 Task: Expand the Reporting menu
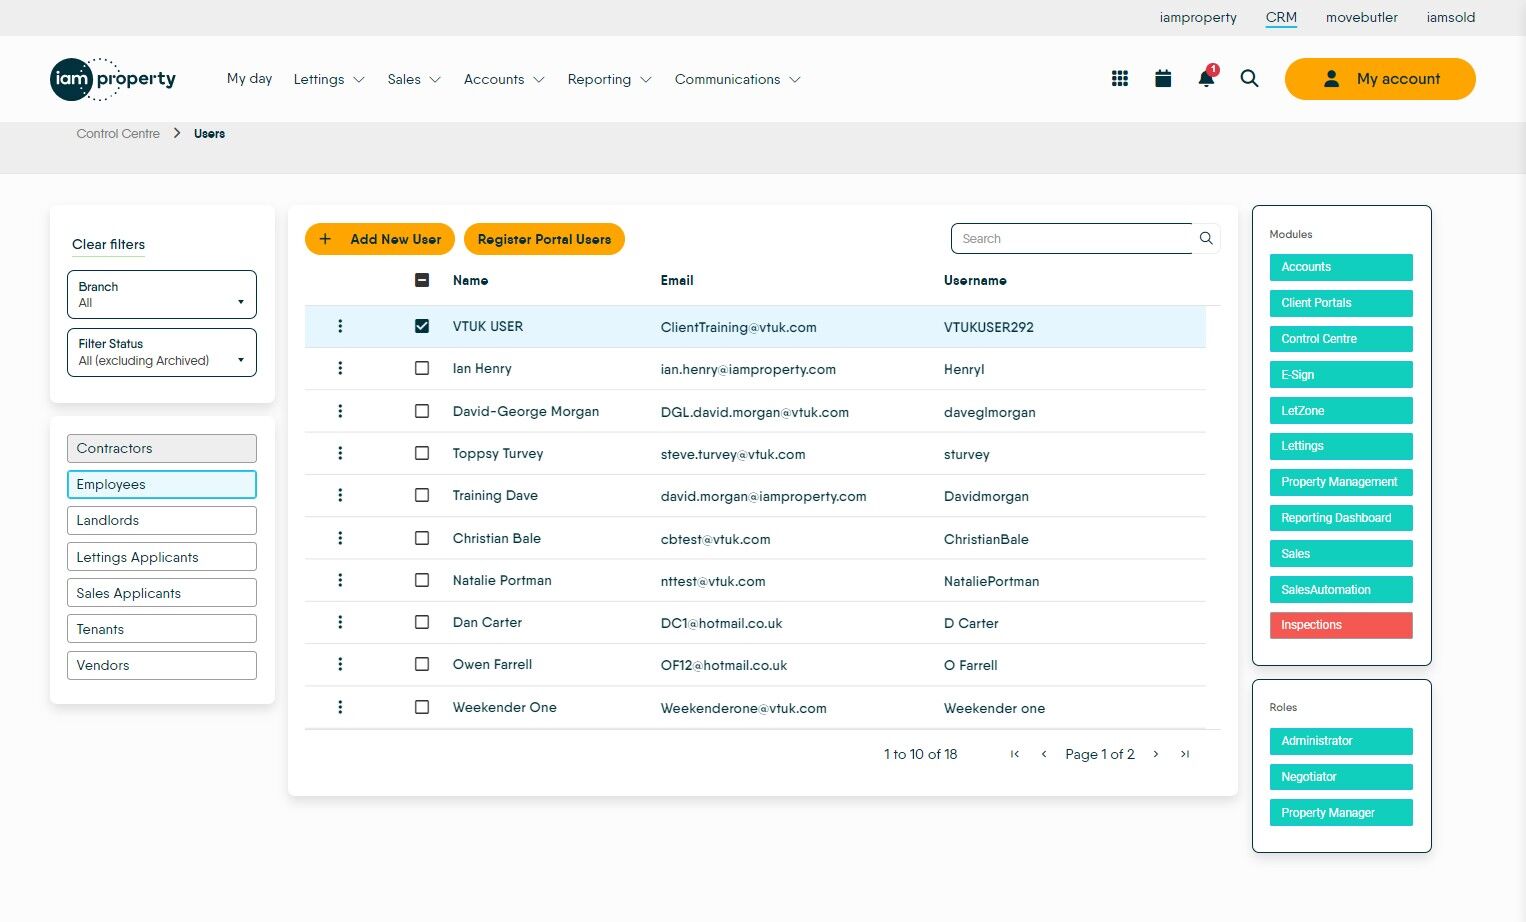pos(609,79)
